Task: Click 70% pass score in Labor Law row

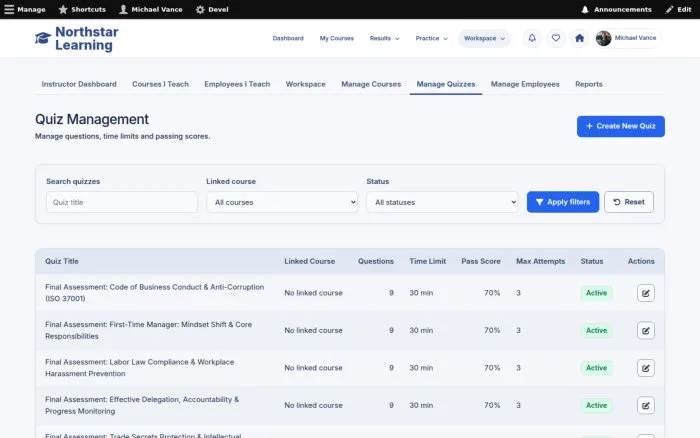Action: [492, 368]
